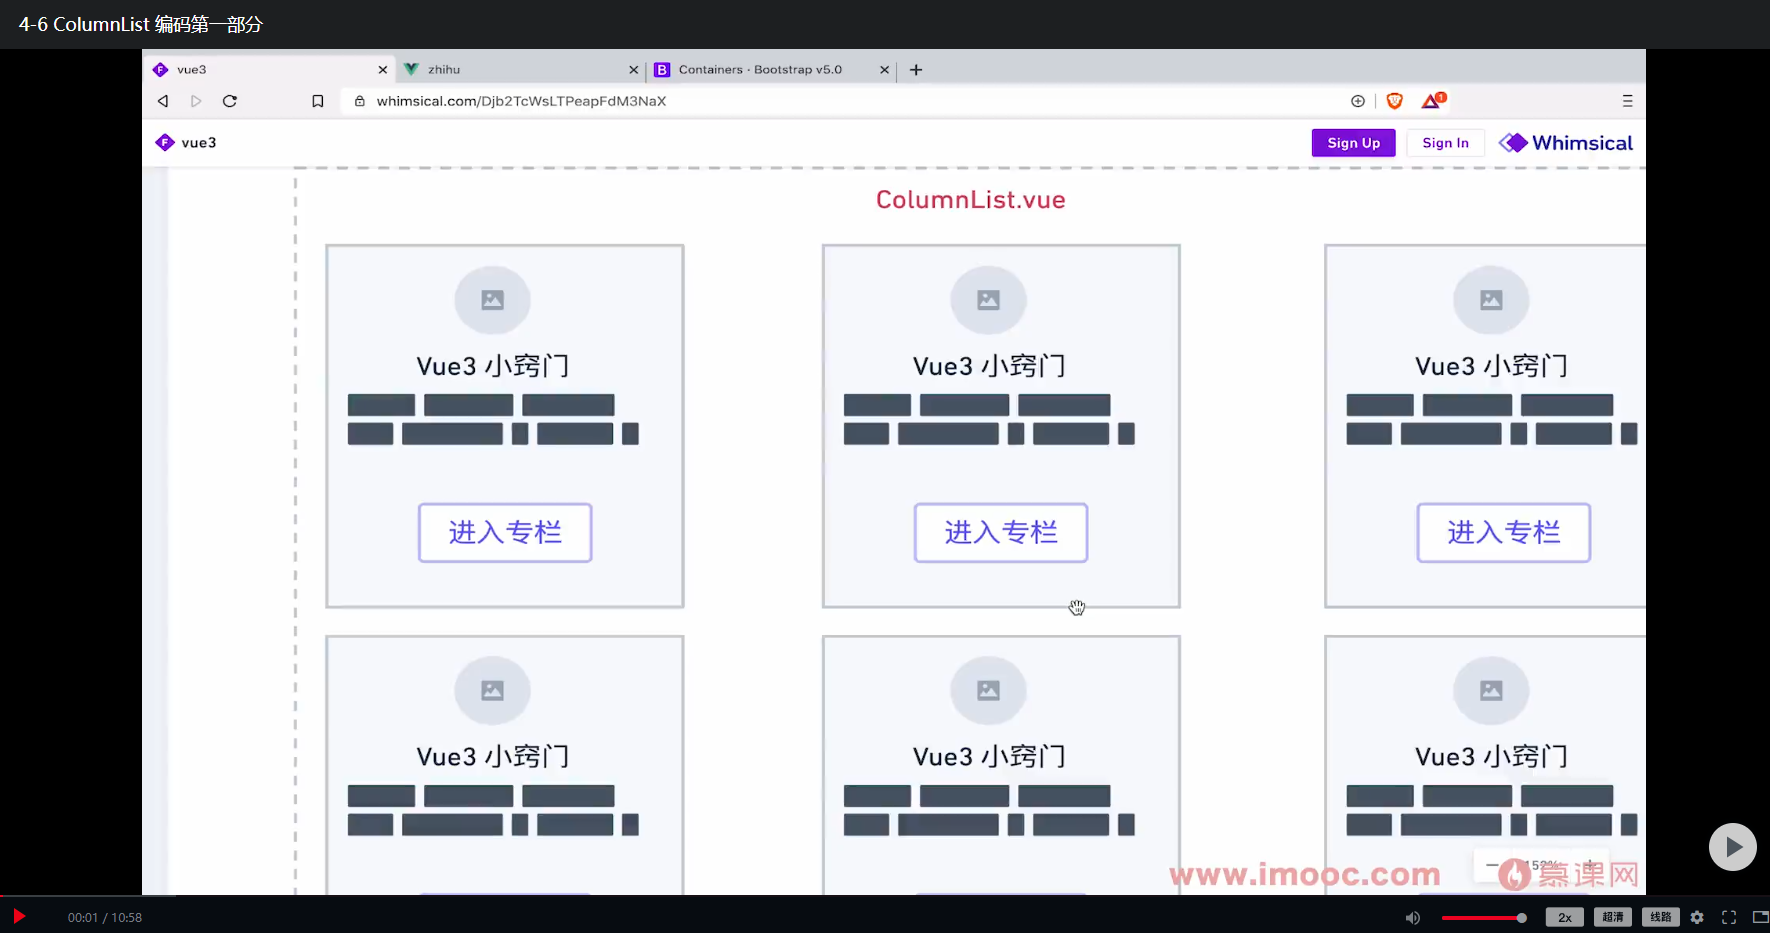Open the video player settings gear

[x=1697, y=918]
